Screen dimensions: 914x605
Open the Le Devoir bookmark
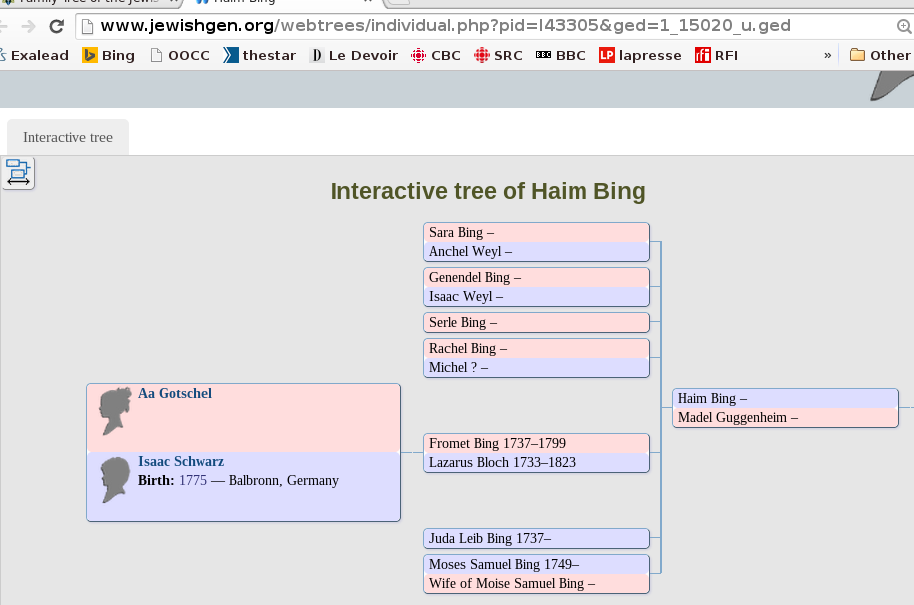[354, 55]
